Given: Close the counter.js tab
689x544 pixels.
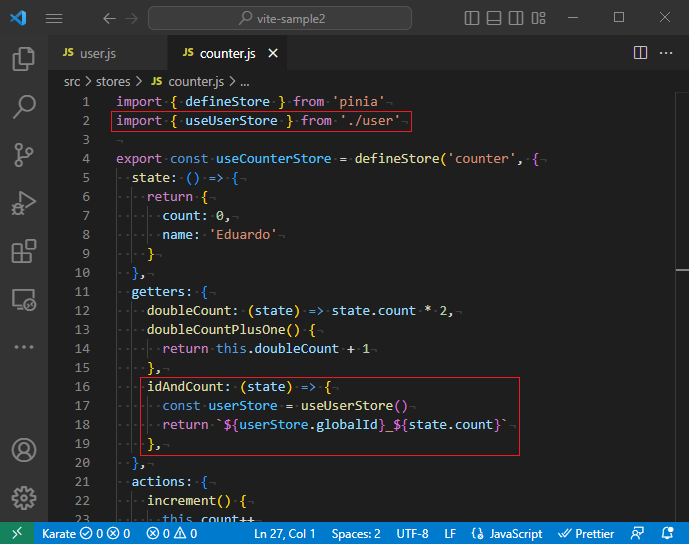Looking at the screenshot, I should pos(273,53).
